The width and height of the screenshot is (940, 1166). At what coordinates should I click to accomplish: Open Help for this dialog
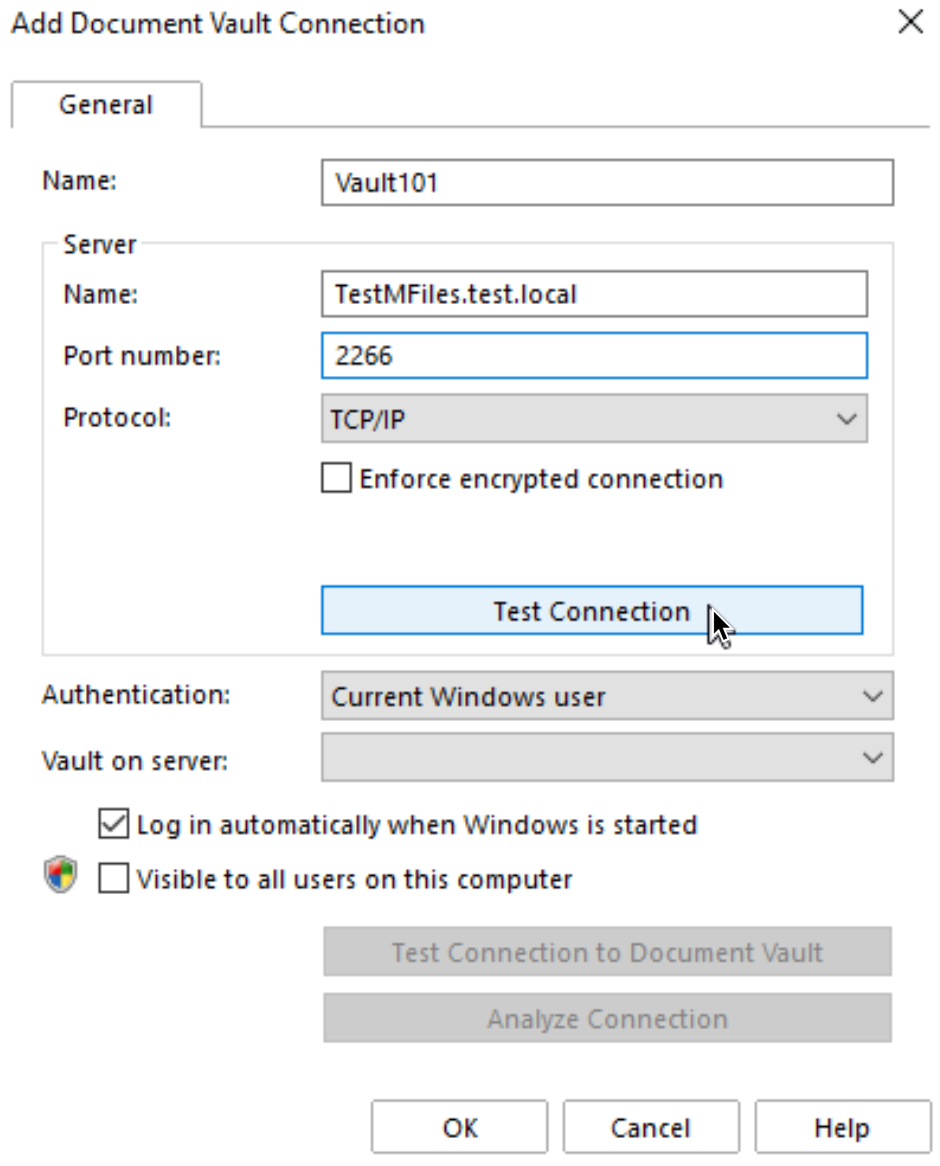tap(843, 1127)
